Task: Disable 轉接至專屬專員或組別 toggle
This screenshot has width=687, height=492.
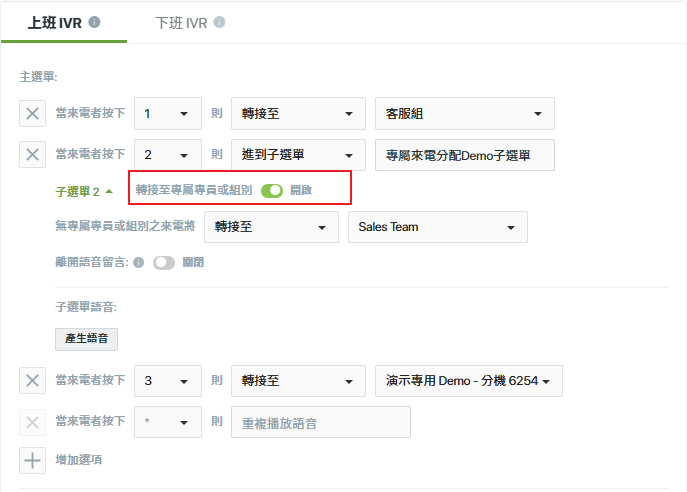Action: tap(272, 191)
